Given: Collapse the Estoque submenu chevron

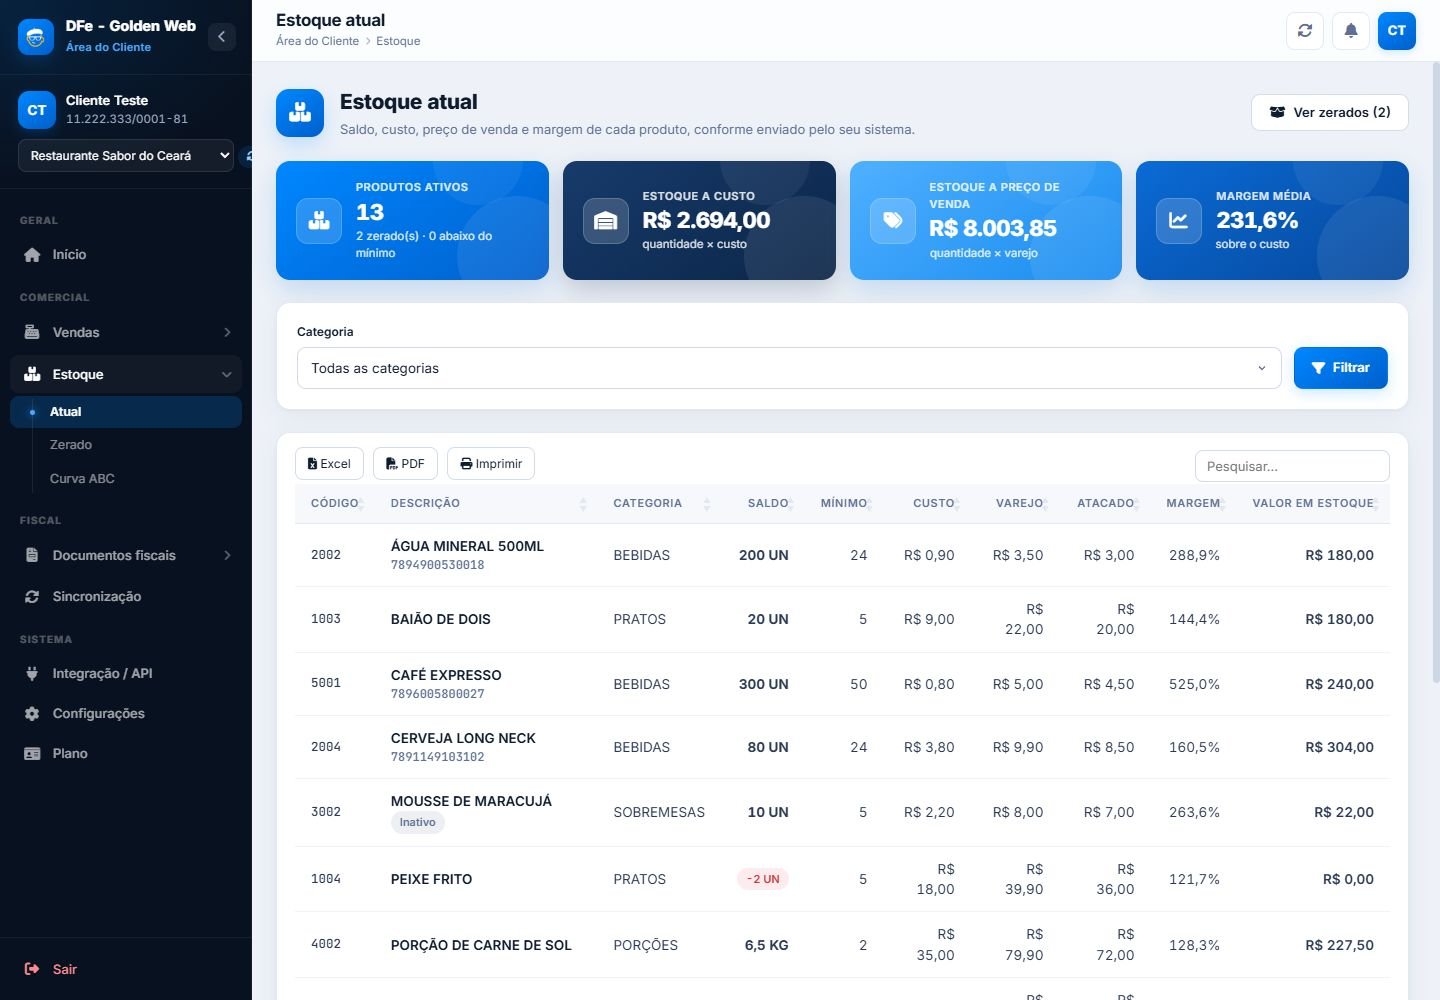Looking at the screenshot, I should click(227, 374).
